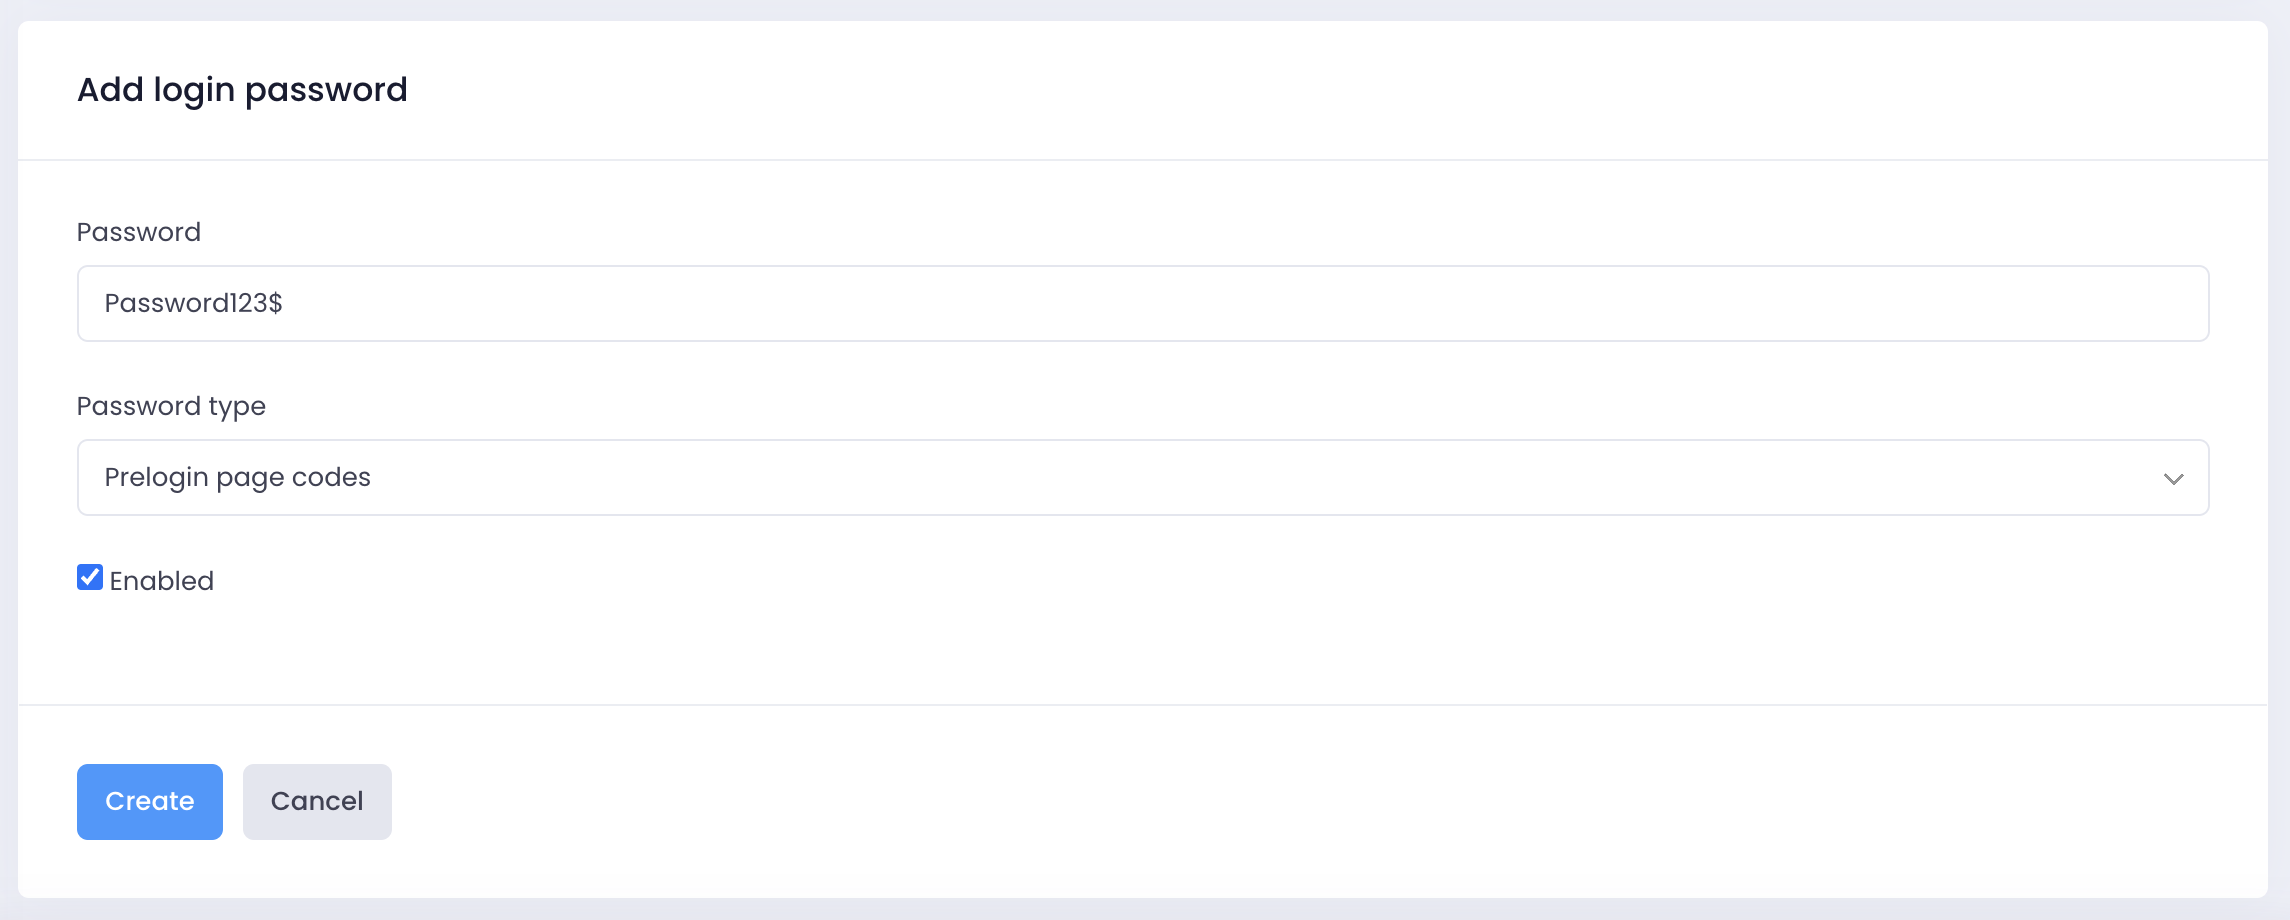Focus the Password input field

coord(1142,304)
